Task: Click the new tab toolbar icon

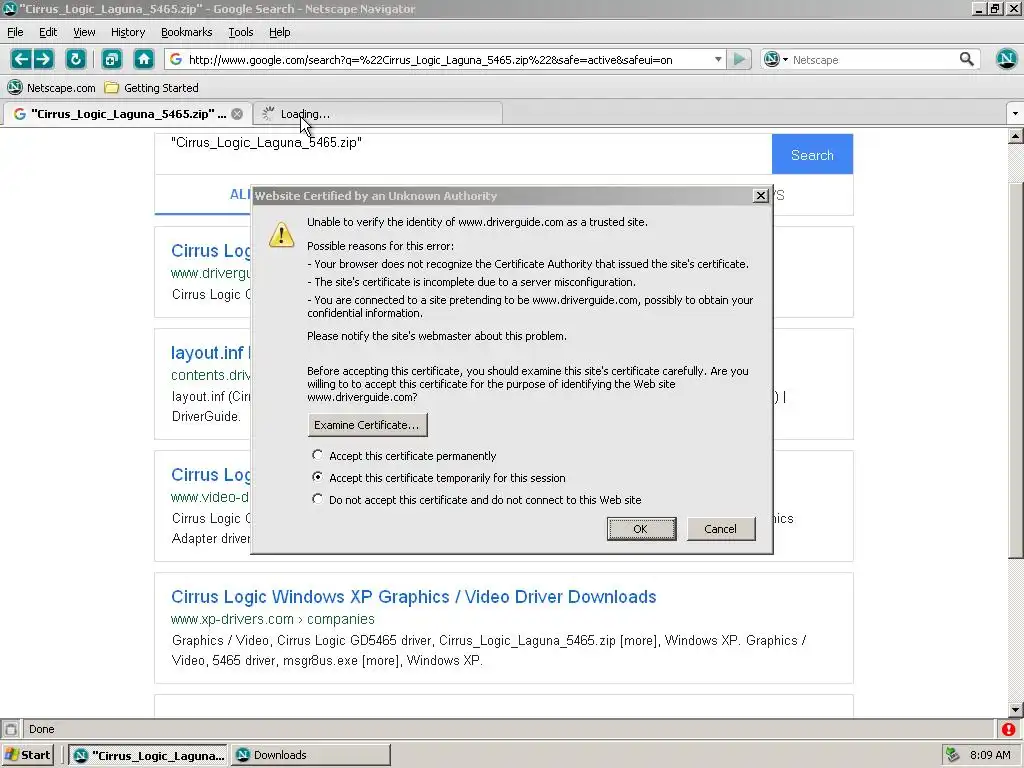Action: [x=112, y=59]
